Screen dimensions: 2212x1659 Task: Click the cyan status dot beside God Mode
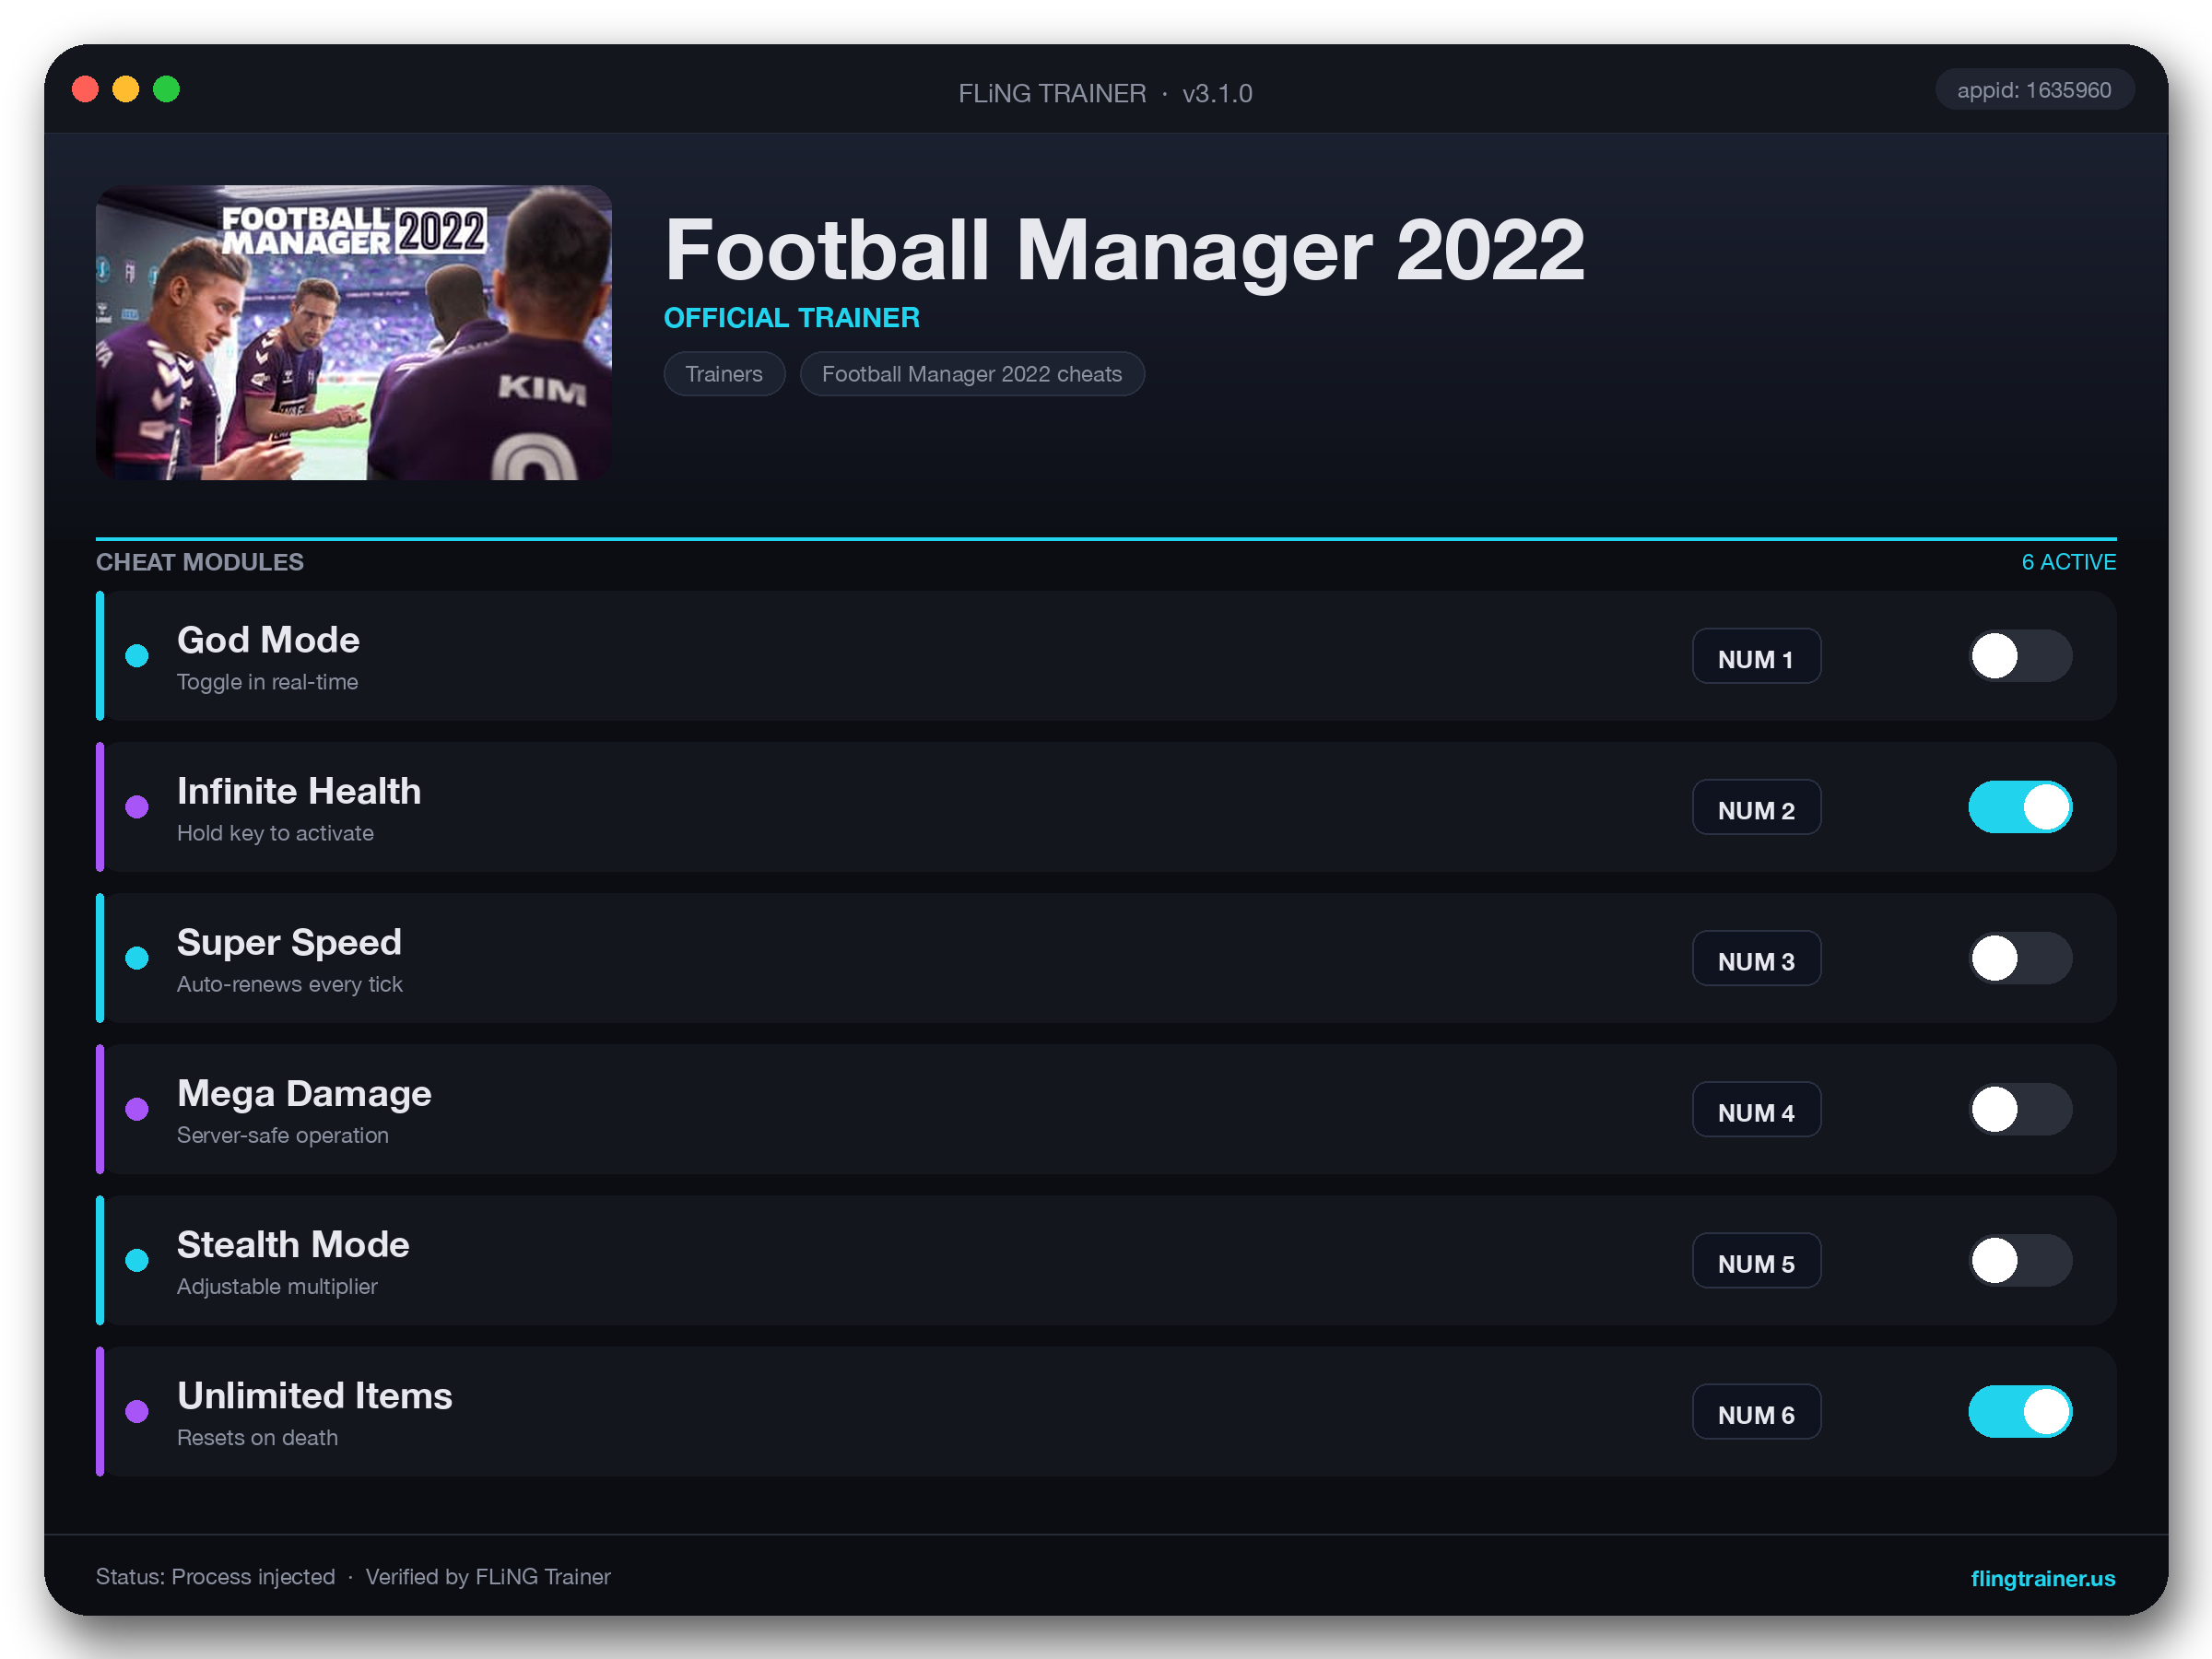coord(137,656)
